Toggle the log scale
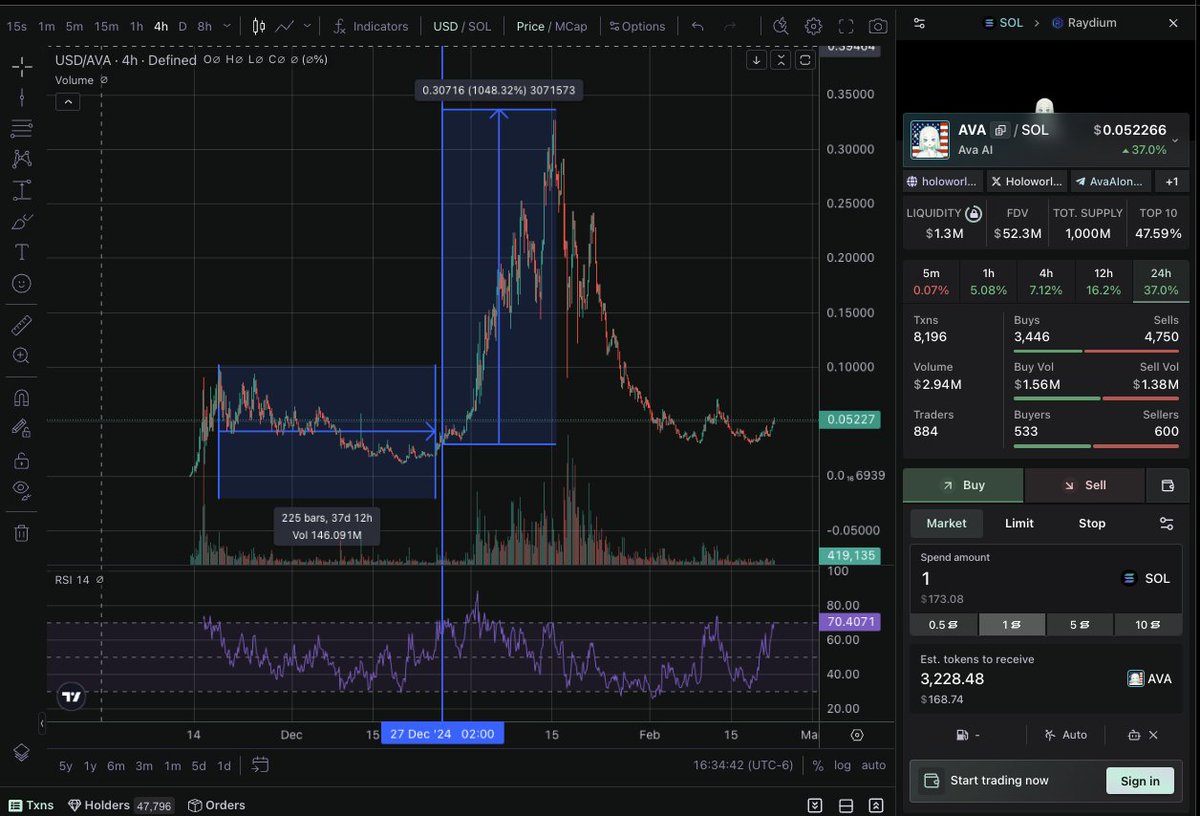 (843, 766)
